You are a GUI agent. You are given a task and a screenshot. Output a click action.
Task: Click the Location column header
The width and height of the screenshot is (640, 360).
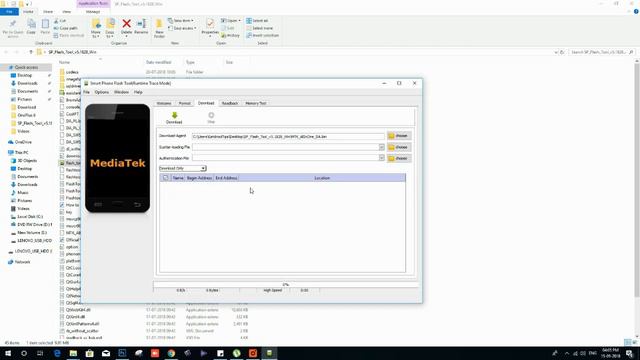[322, 178]
